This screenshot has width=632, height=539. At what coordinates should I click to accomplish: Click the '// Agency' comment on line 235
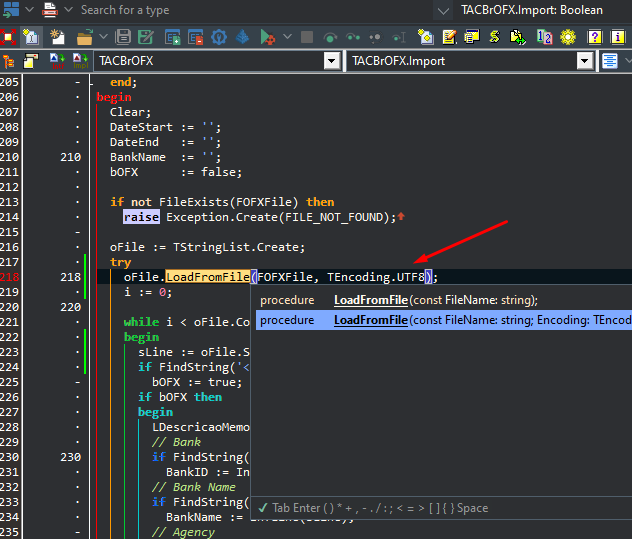(x=183, y=532)
